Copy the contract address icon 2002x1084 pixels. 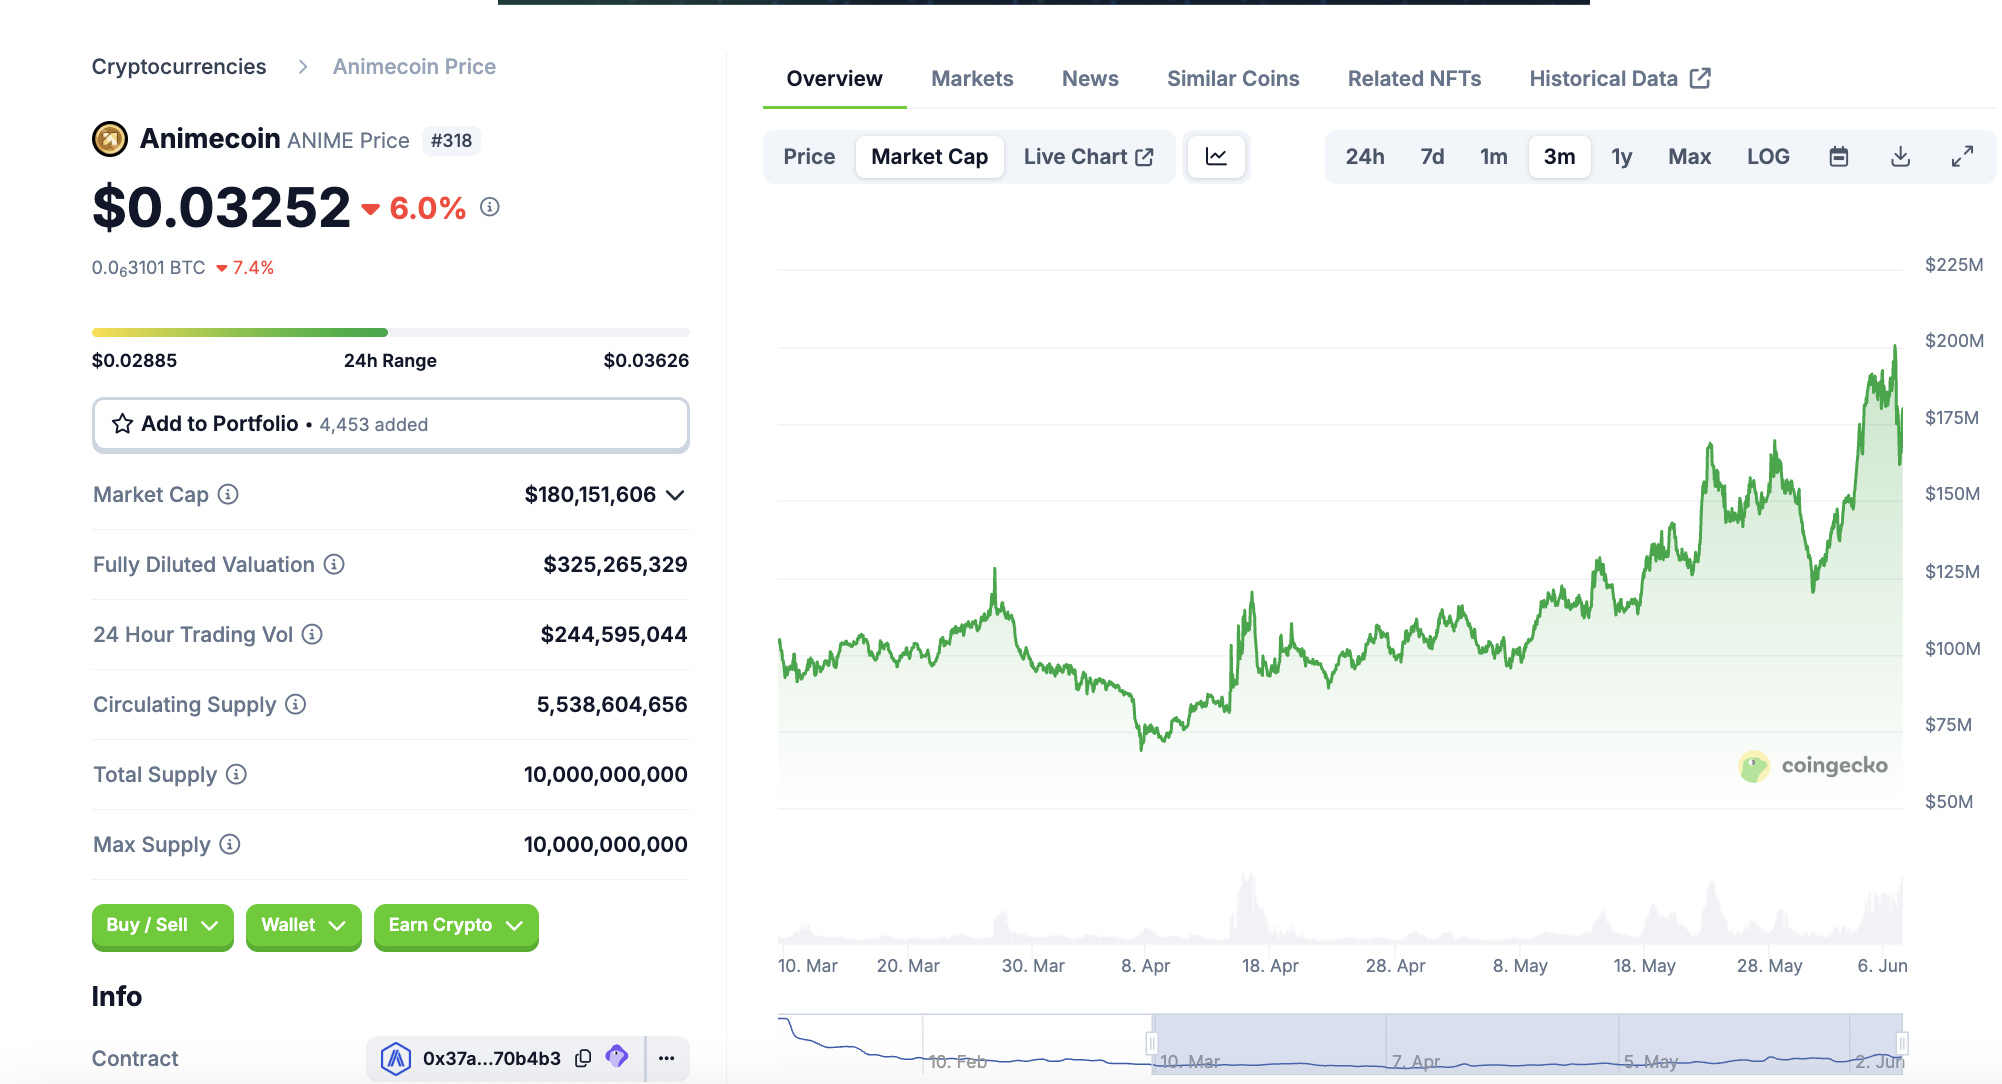[x=583, y=1058]
